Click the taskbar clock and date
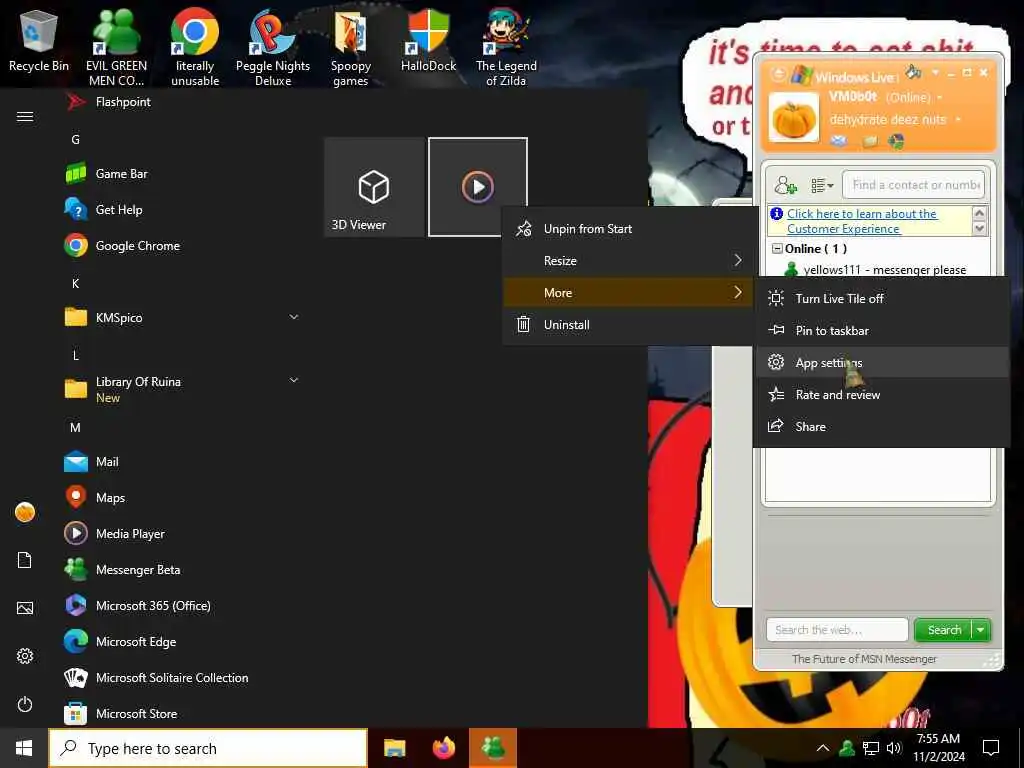Image resolution: width=1024 pixels, height=768 pixels. [x=938, y=748]
